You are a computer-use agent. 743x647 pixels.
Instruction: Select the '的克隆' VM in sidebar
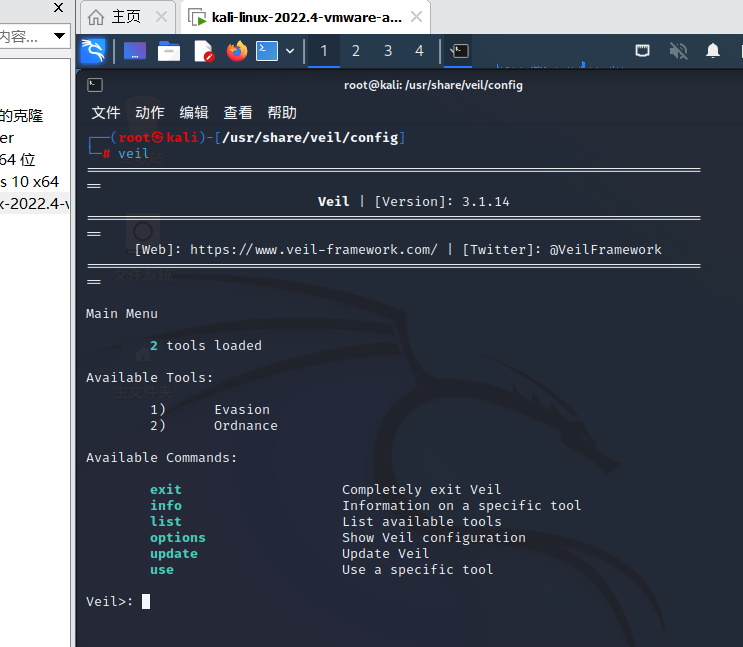[22, 116]
